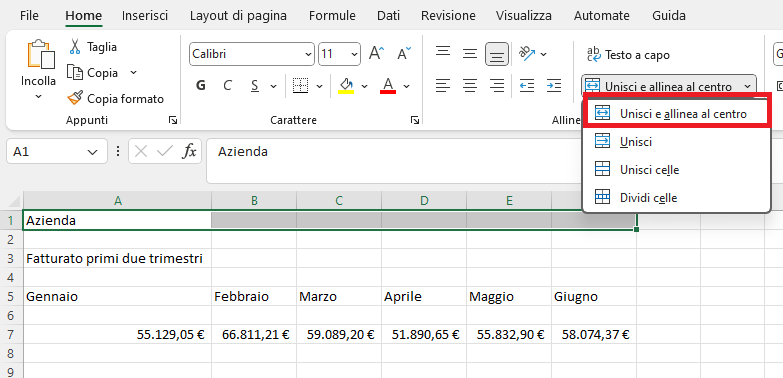Viewport: 783px width, 378px height.
Task: Open fill color dropdown arrow
Action: (x=365, y=86)
